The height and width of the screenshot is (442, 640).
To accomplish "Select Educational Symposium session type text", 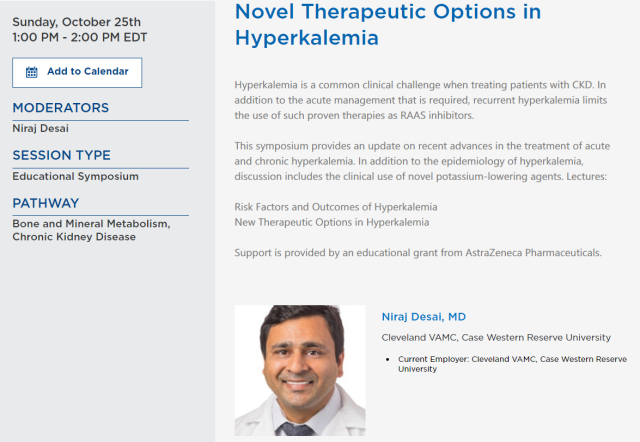I will 76,176.
